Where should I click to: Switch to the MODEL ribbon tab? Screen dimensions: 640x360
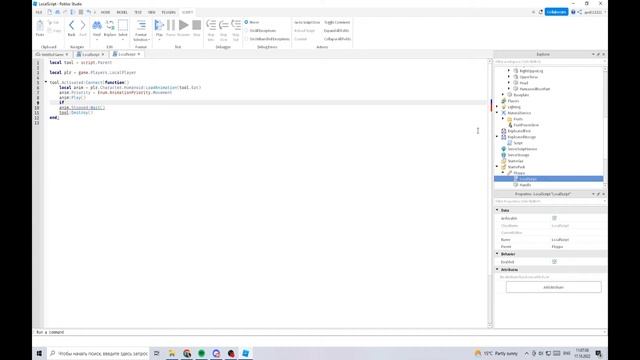pos(122,12)
